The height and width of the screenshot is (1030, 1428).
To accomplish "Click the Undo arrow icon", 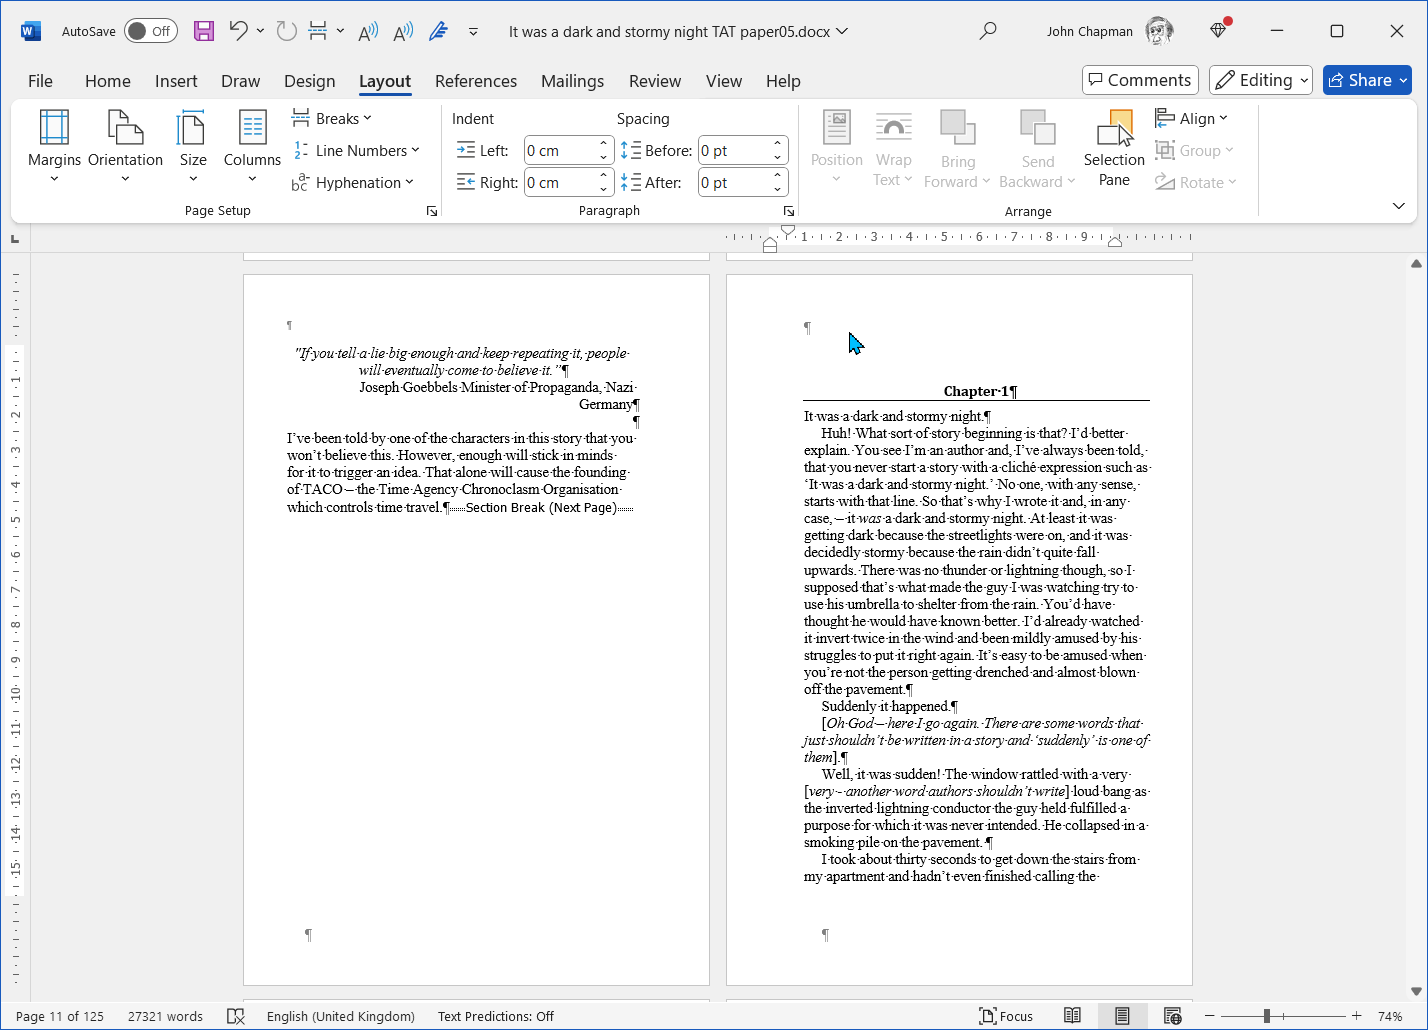I will coord(238,31).
